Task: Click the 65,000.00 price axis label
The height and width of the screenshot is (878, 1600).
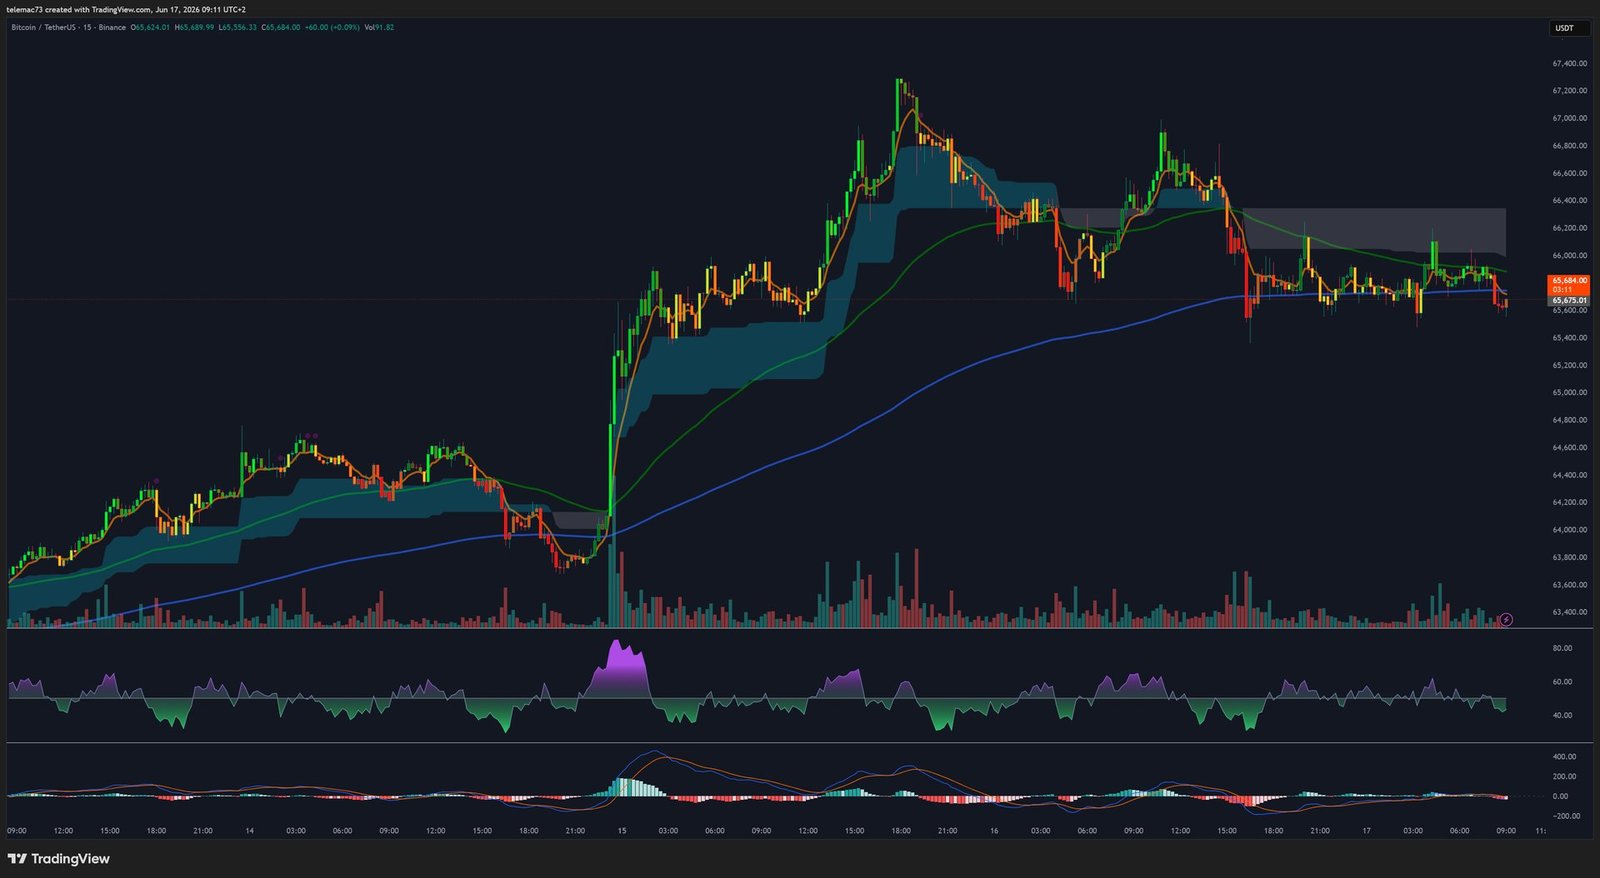Action: 1569,392
